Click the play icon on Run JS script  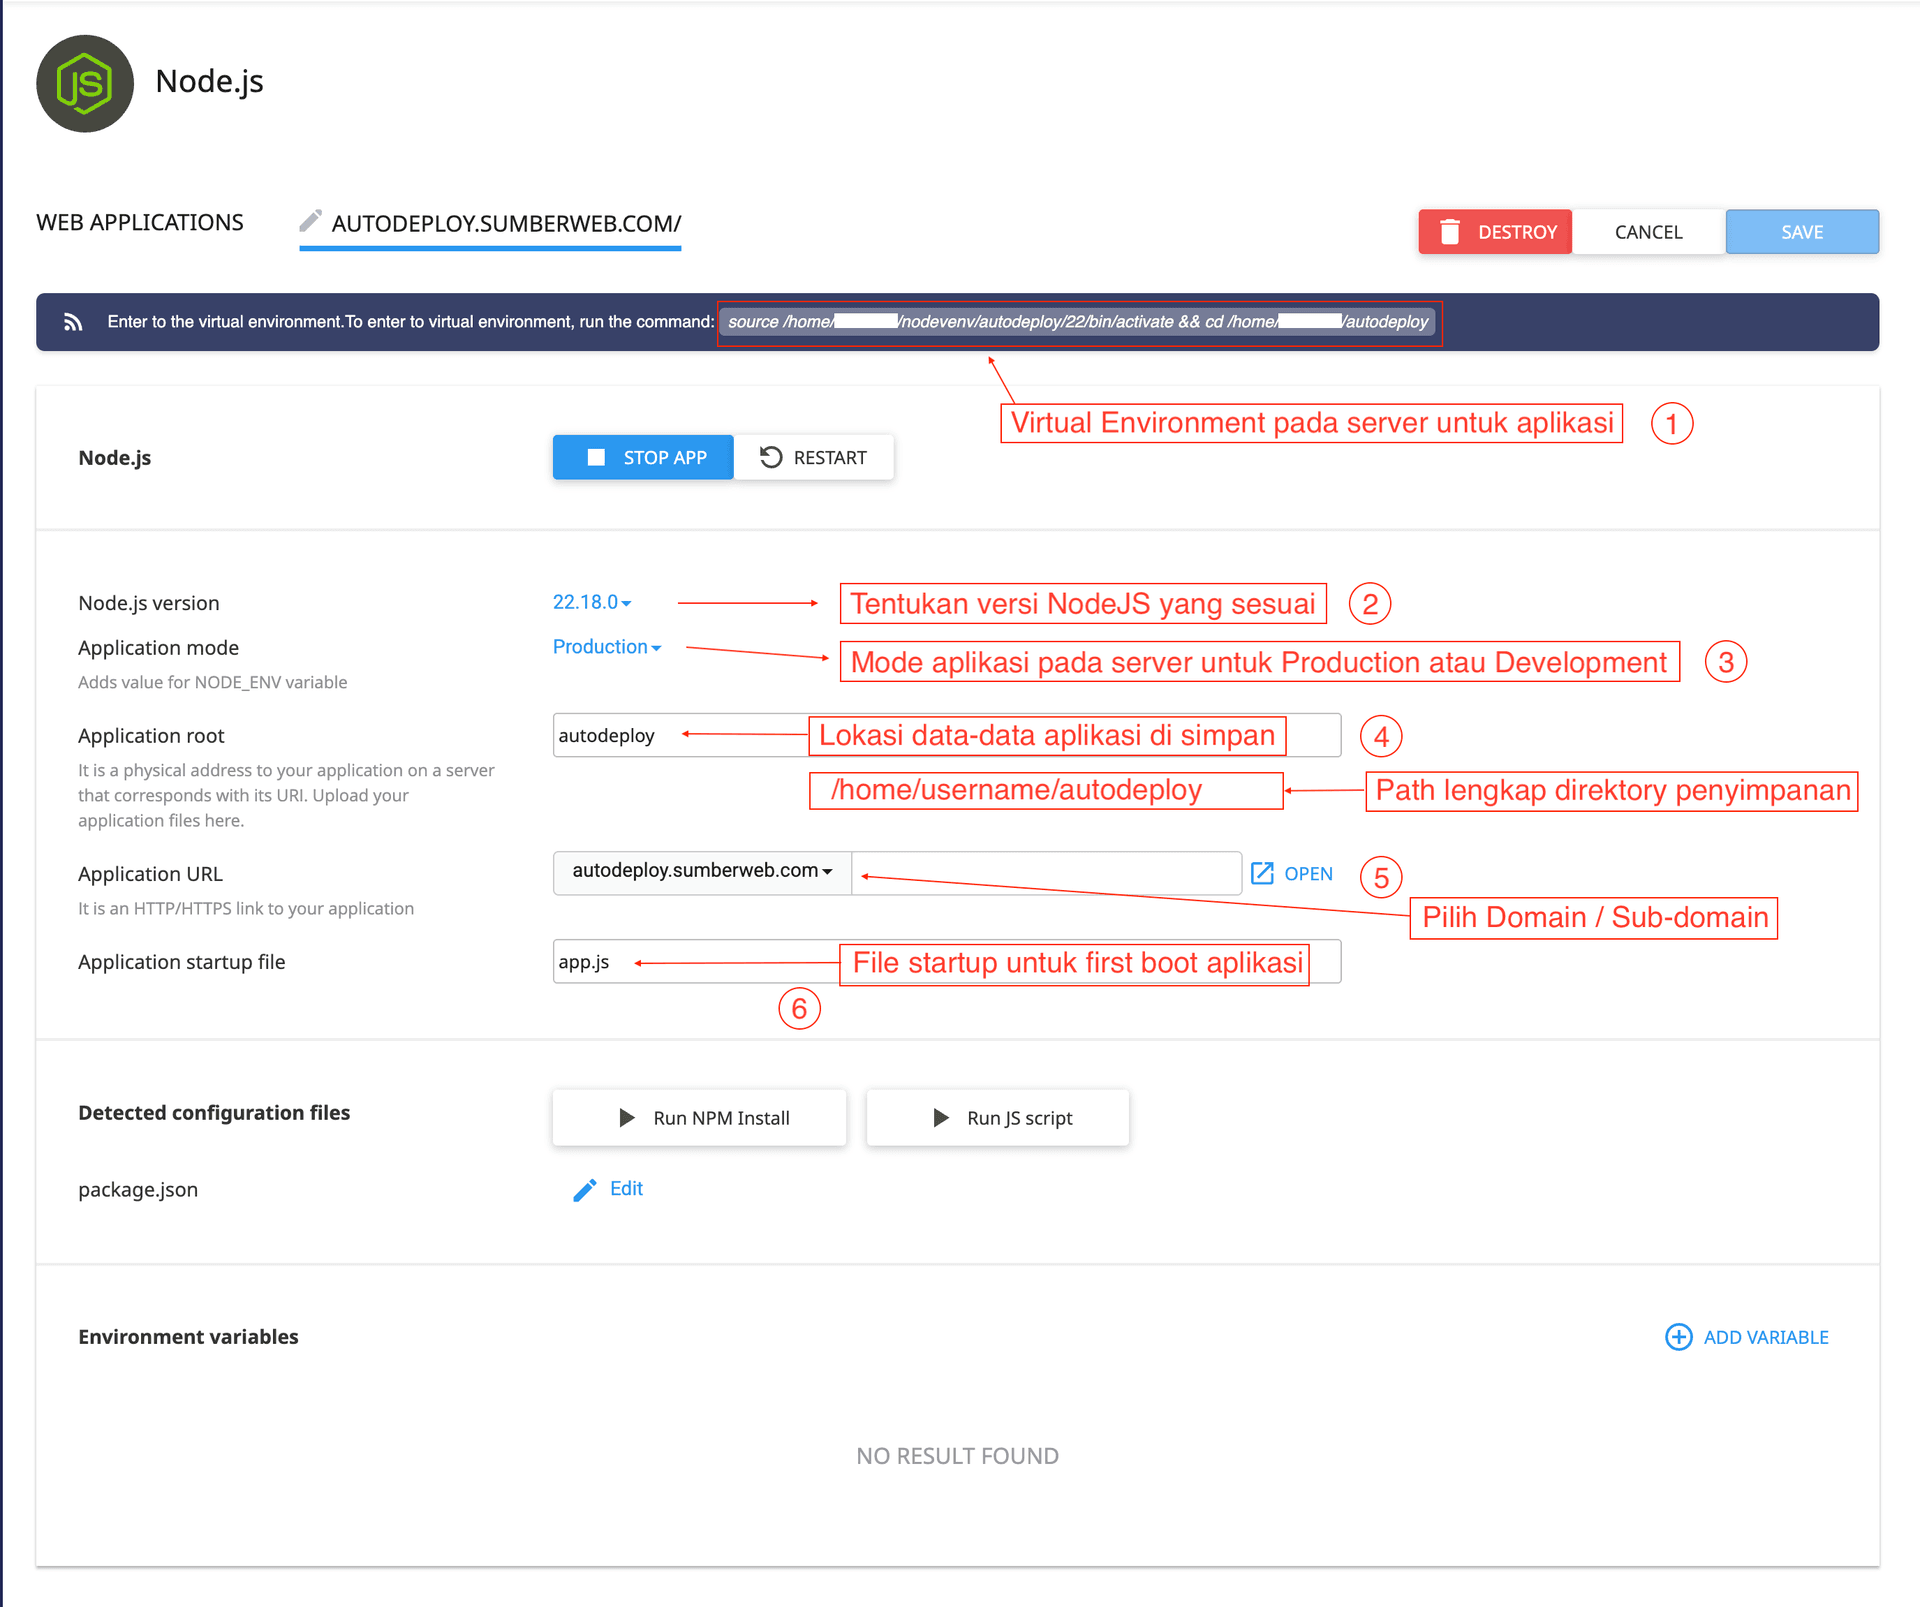(940, 1117)
